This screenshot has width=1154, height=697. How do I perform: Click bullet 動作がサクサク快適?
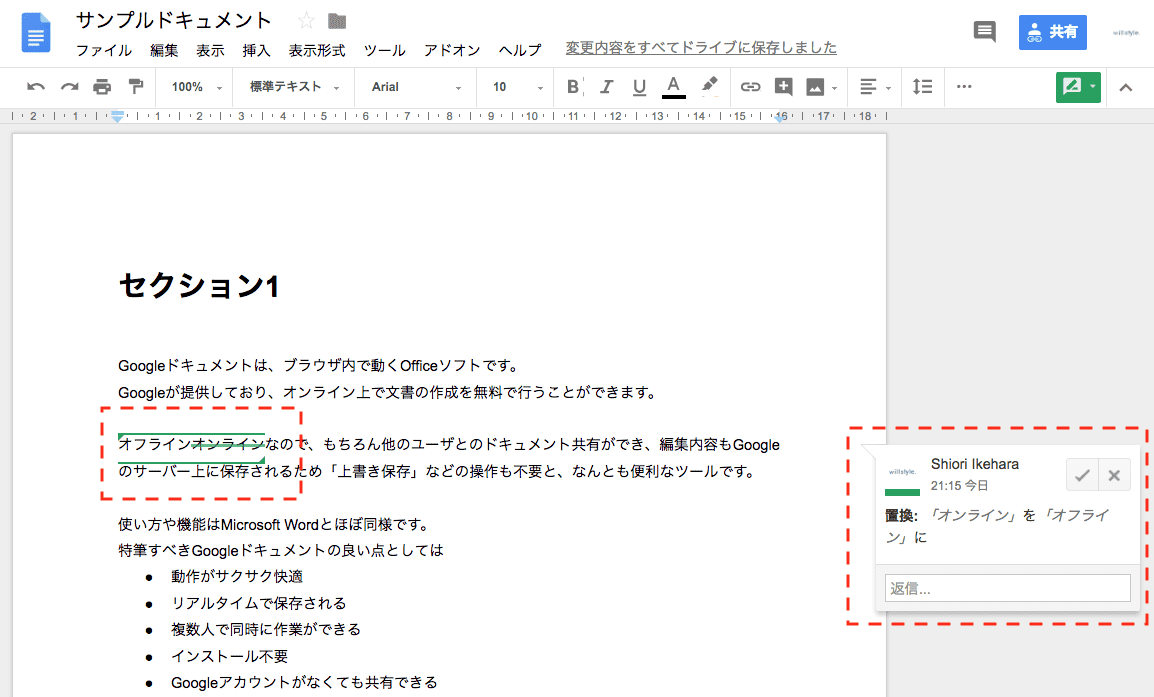click(x=237, y=576)
